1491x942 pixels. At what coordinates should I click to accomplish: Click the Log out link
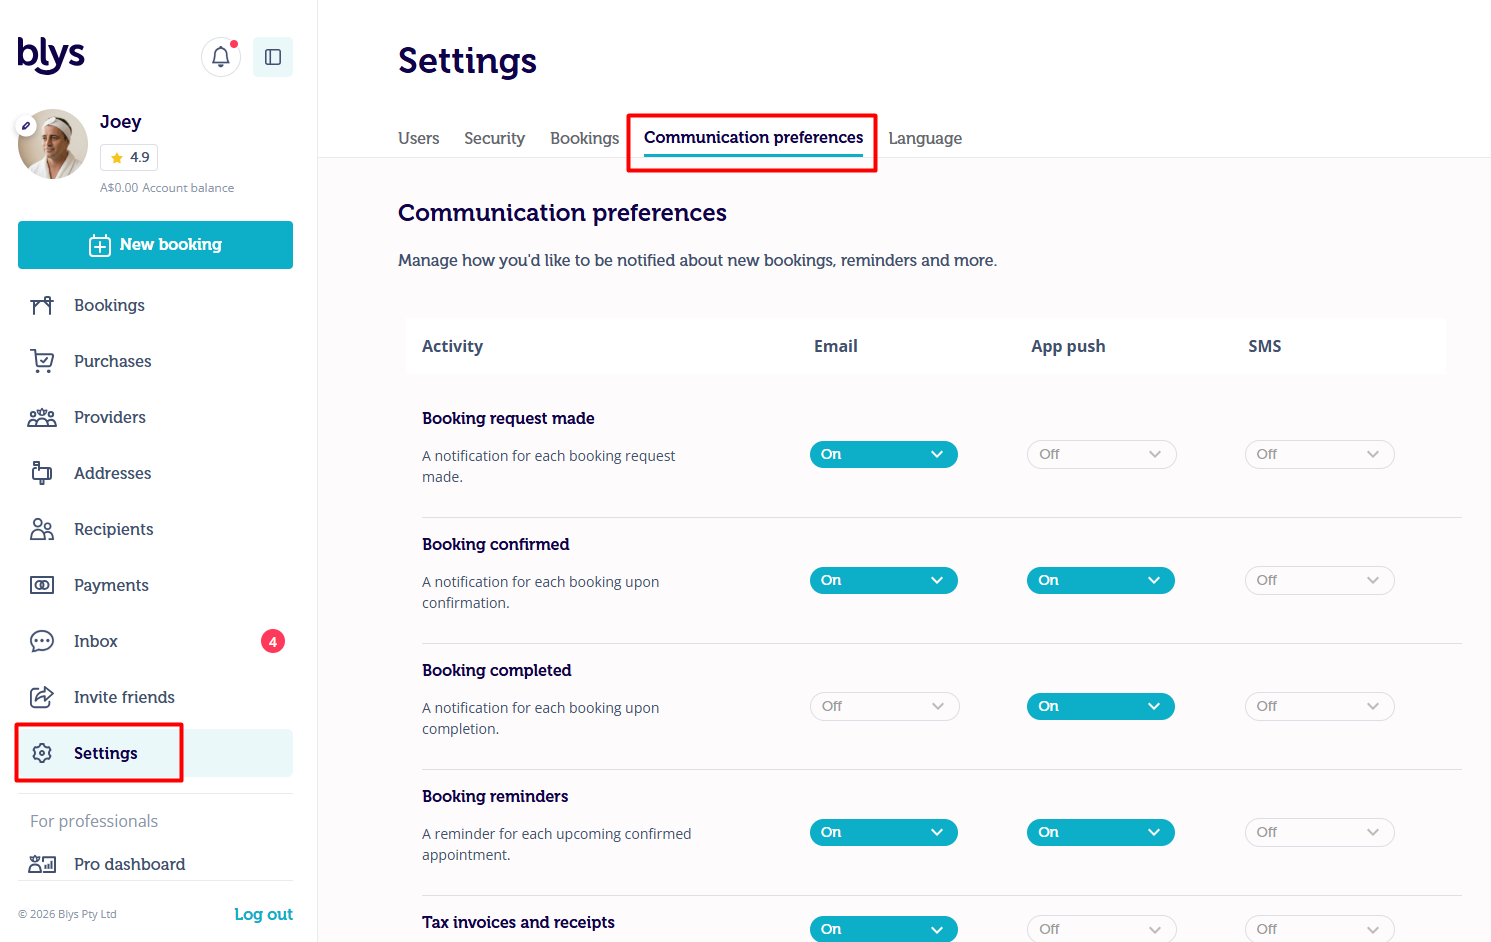(x=263, y=914)
